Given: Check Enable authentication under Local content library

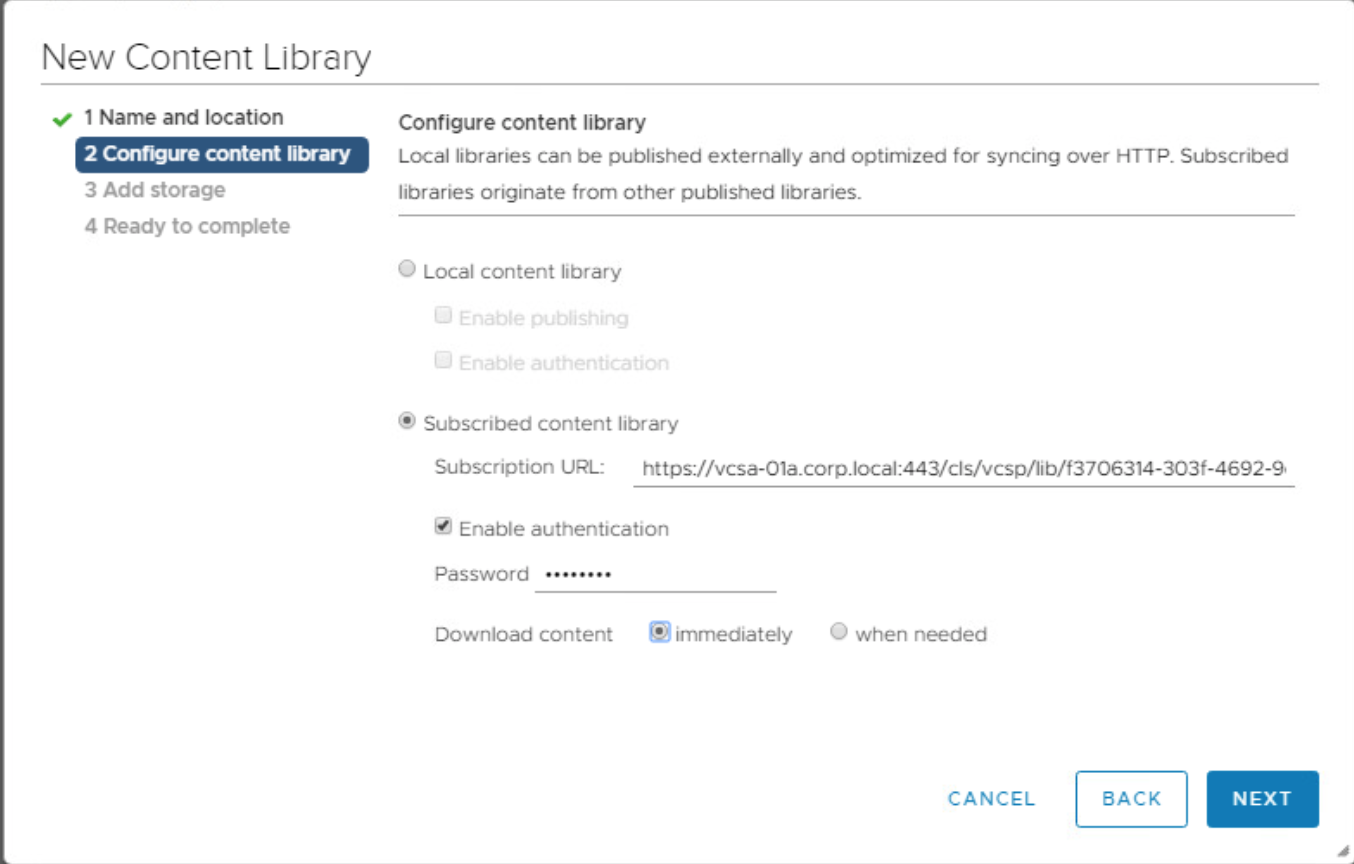Looking at the screenshot, I should pos(443,359).
